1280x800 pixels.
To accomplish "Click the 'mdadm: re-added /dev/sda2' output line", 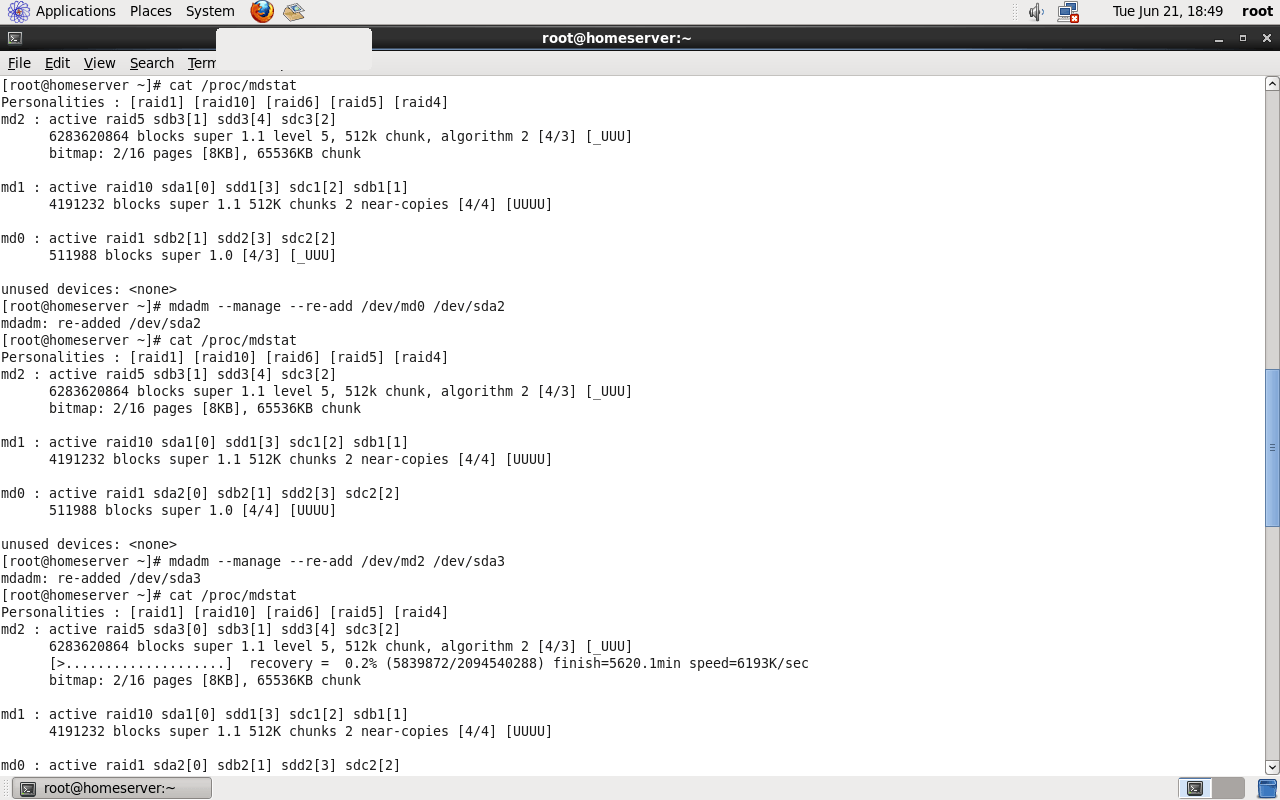I will tap(101, 323).
